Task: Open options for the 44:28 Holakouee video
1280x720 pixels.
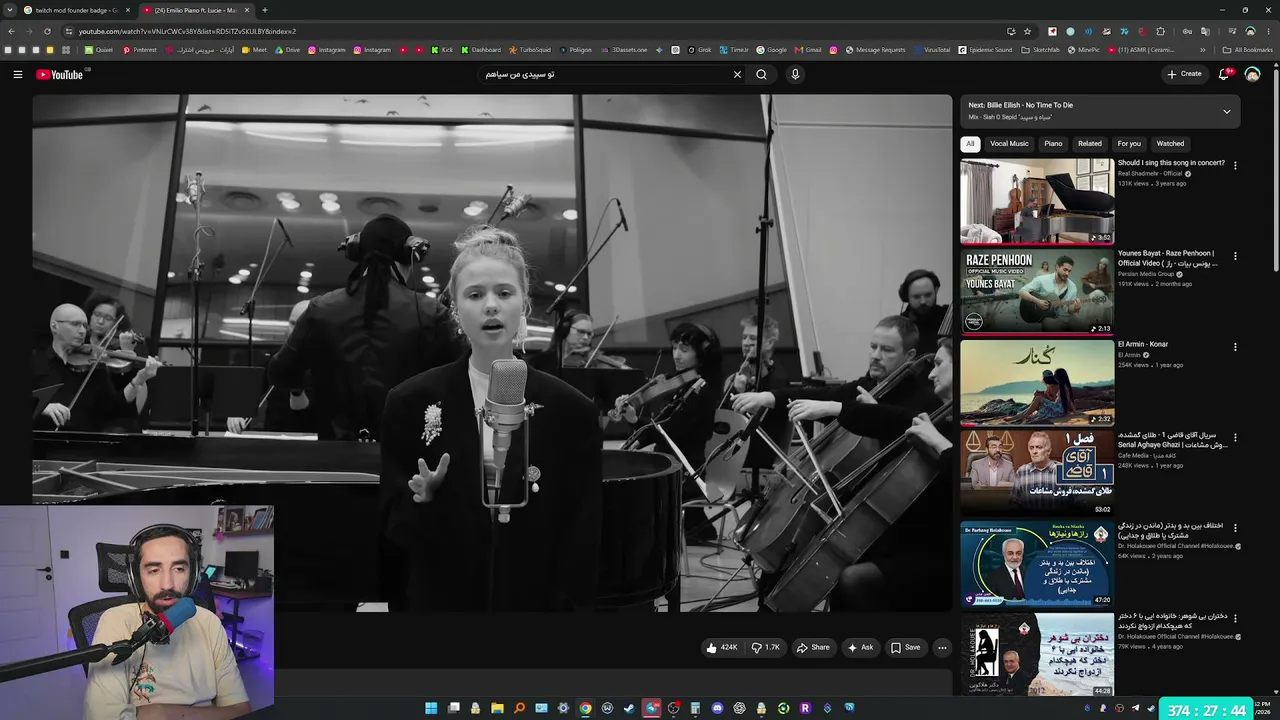Action: click(x=1235, y=618)
